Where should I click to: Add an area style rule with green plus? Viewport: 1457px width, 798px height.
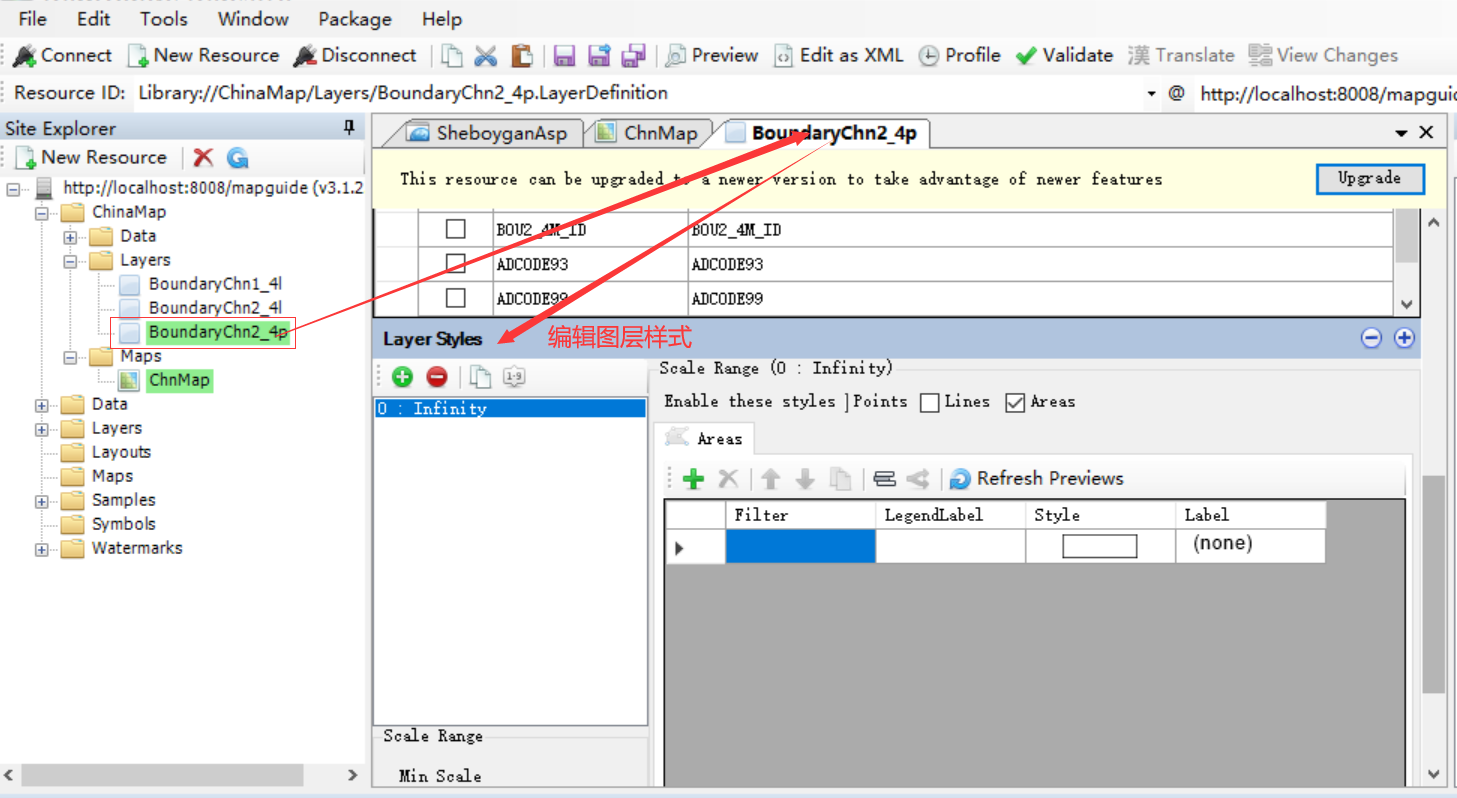coord(693,479)
